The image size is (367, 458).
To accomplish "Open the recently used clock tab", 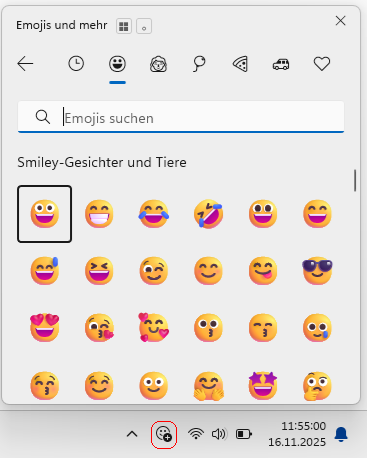I will point(76,64).
